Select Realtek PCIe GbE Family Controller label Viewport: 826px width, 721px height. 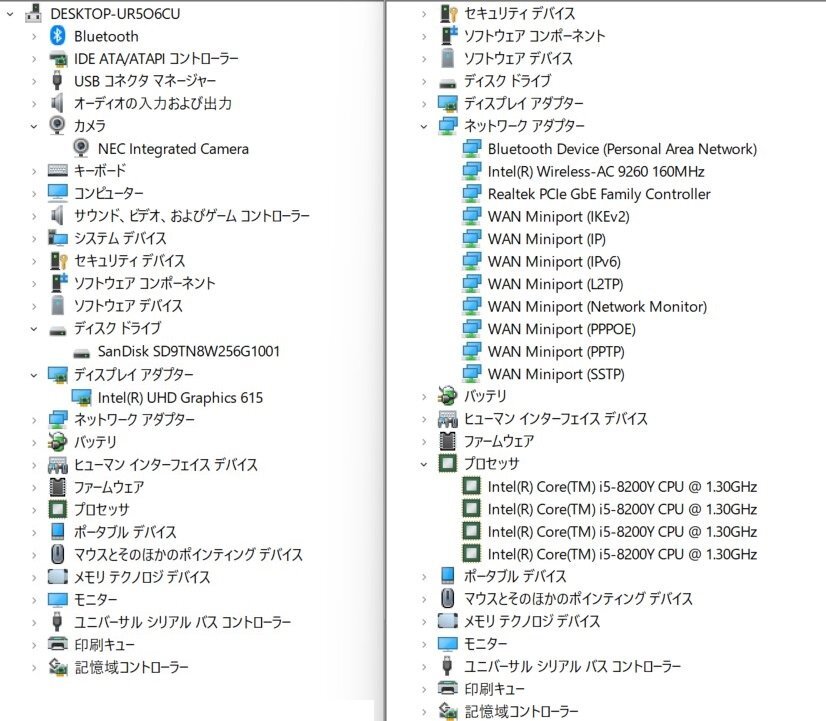pos(599,194)
